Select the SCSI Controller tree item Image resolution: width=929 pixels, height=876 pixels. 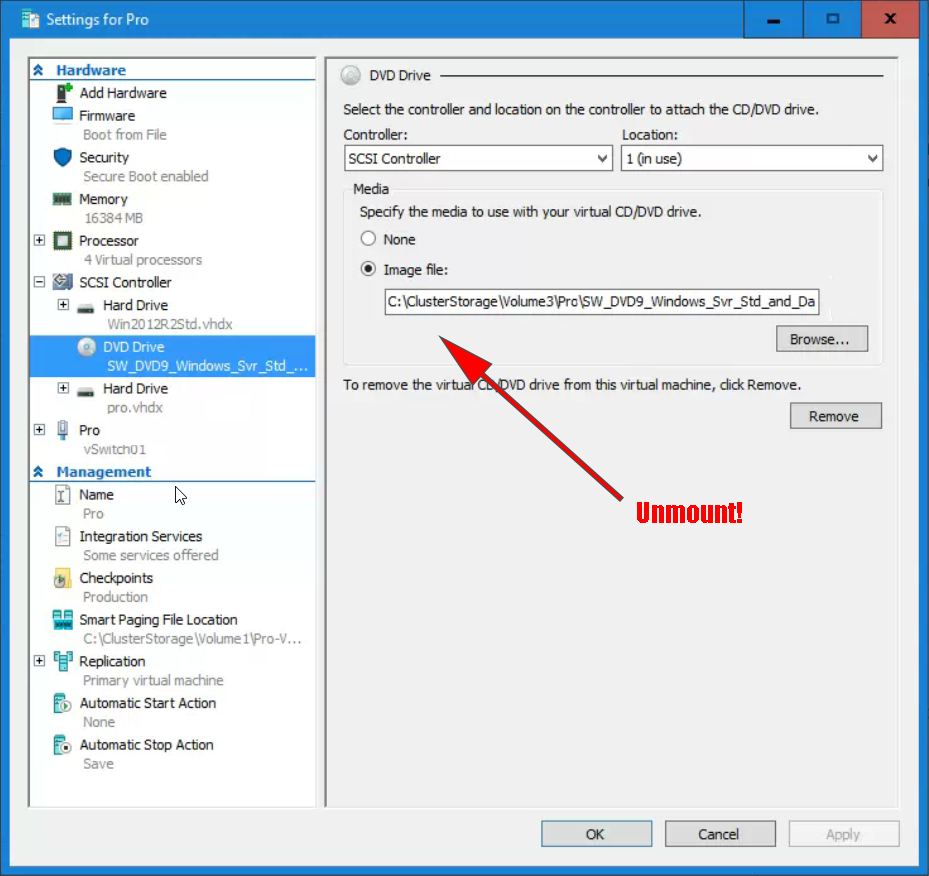click(125, 282)
